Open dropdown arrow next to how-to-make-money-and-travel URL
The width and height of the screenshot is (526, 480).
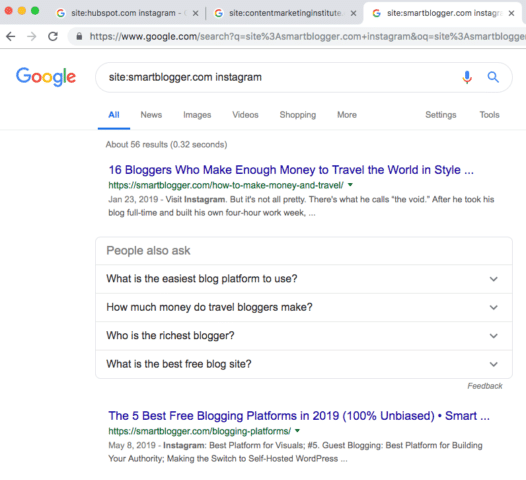click(350, 185)
